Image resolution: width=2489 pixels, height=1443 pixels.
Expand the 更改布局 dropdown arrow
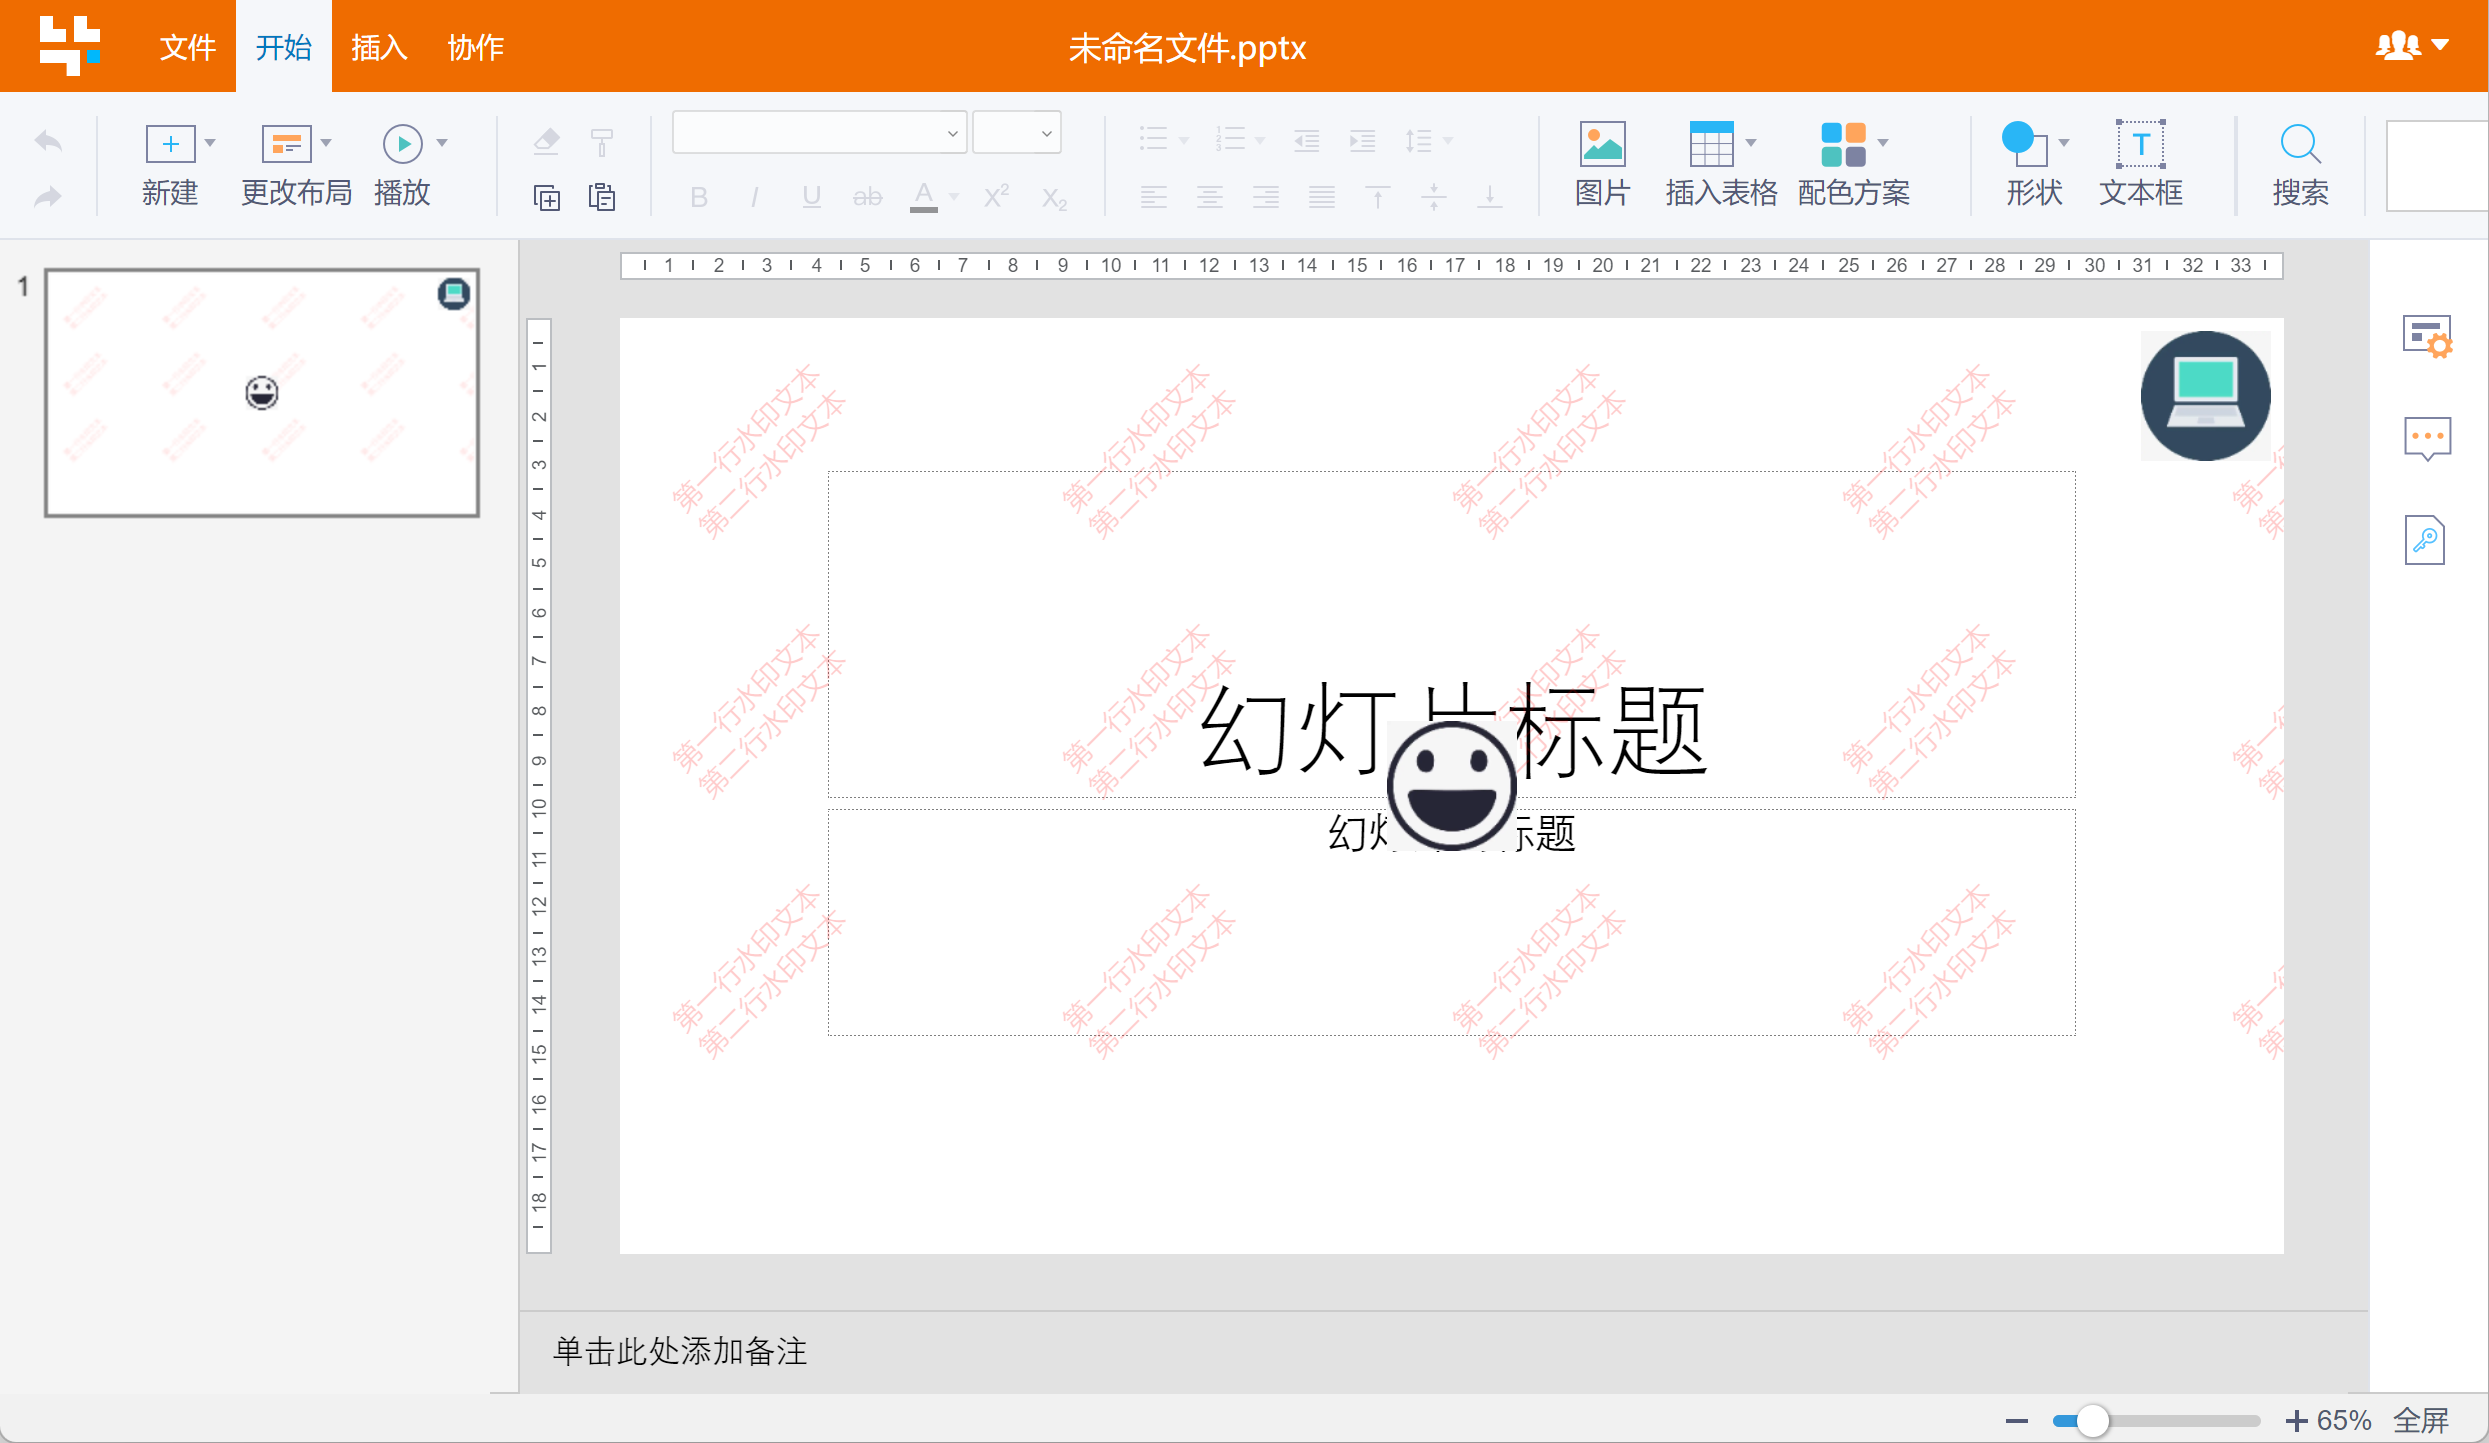pyautogui.click(x=326, y=143)
